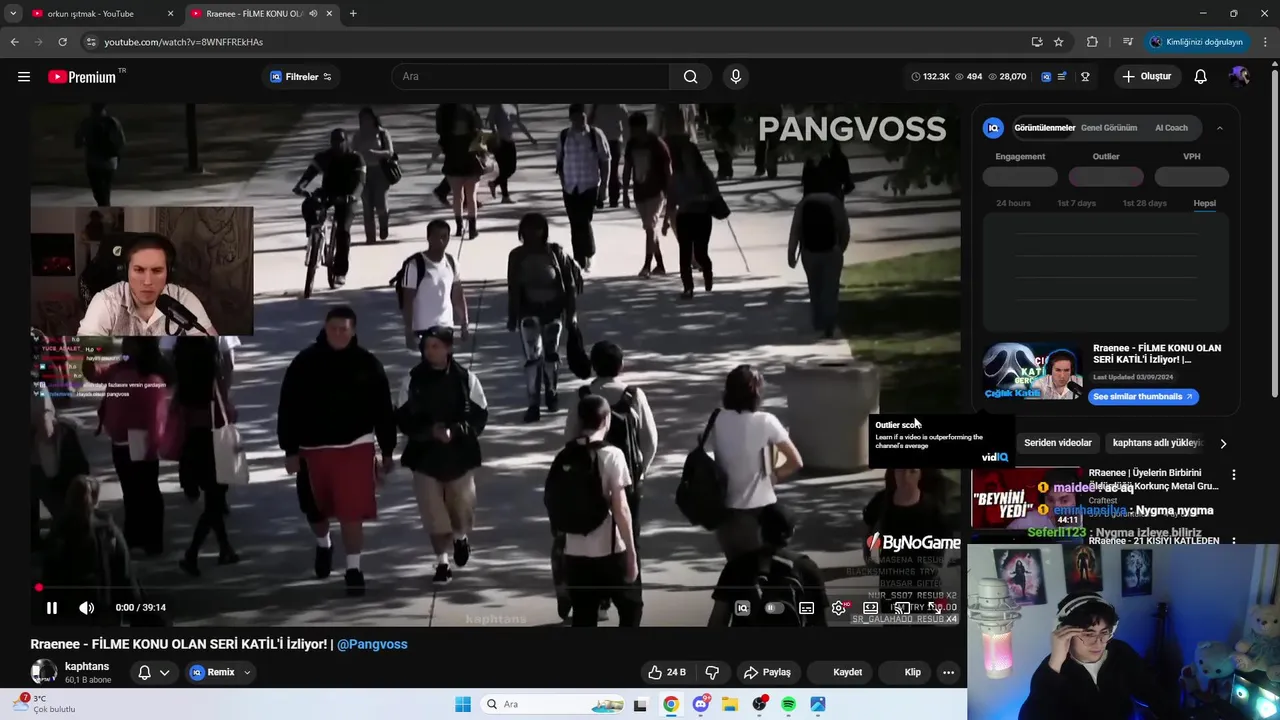Click the kaphtans channel avatar
The height and width of the screenshot is (720, 1280).
[x=44, y=672]
